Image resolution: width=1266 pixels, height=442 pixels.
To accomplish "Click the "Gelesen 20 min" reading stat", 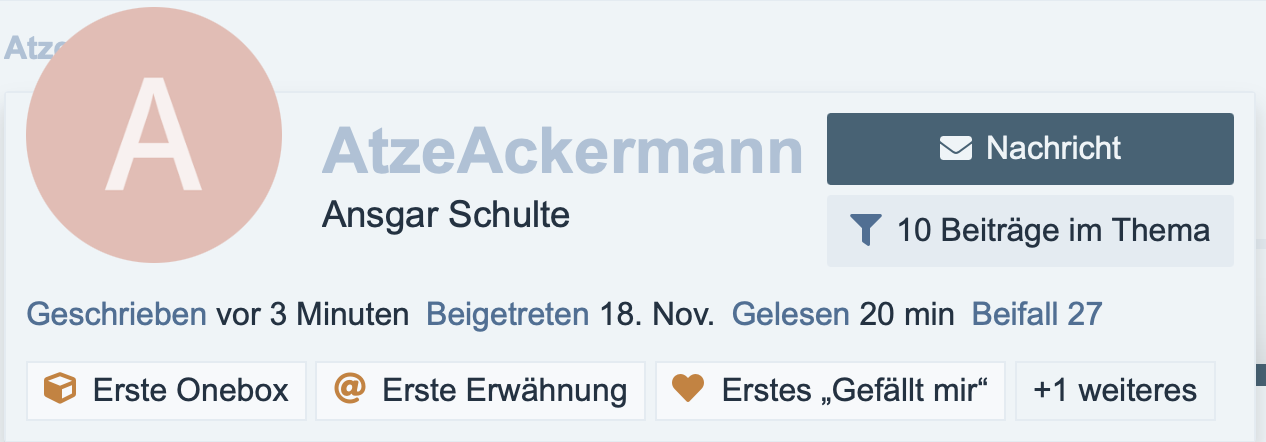I will (843, 315).
